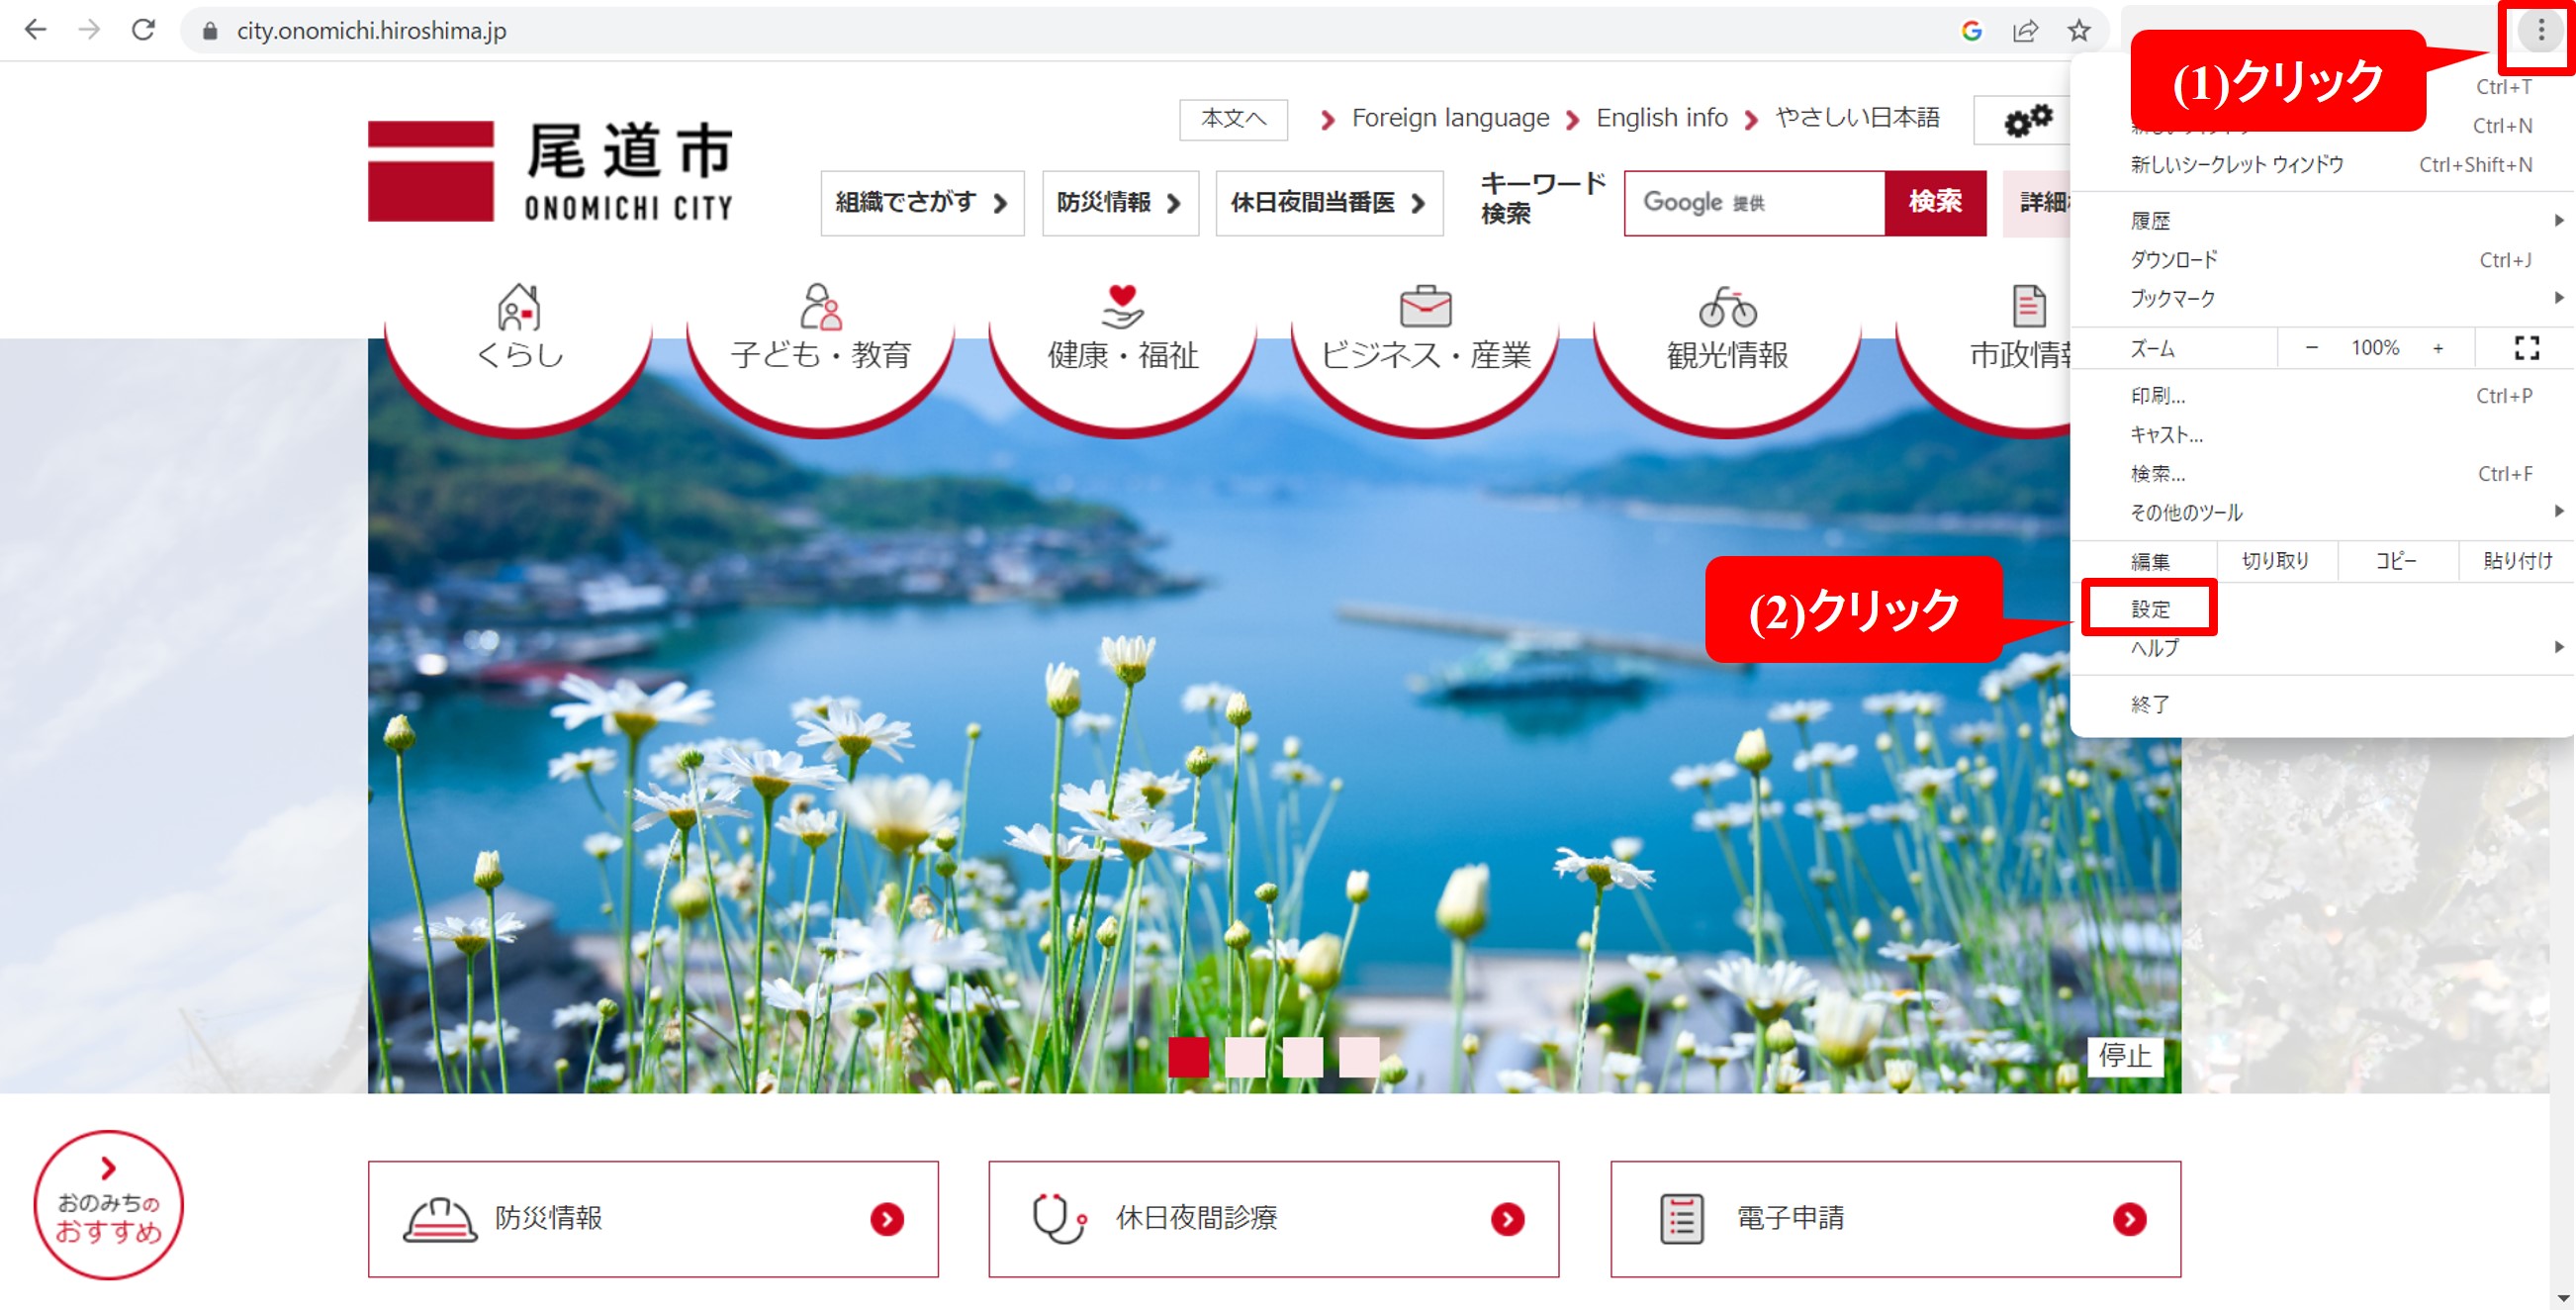Open やさしい日本語 link
This screenshot has height=1310, width=2576.
[x=1857, y=118]
